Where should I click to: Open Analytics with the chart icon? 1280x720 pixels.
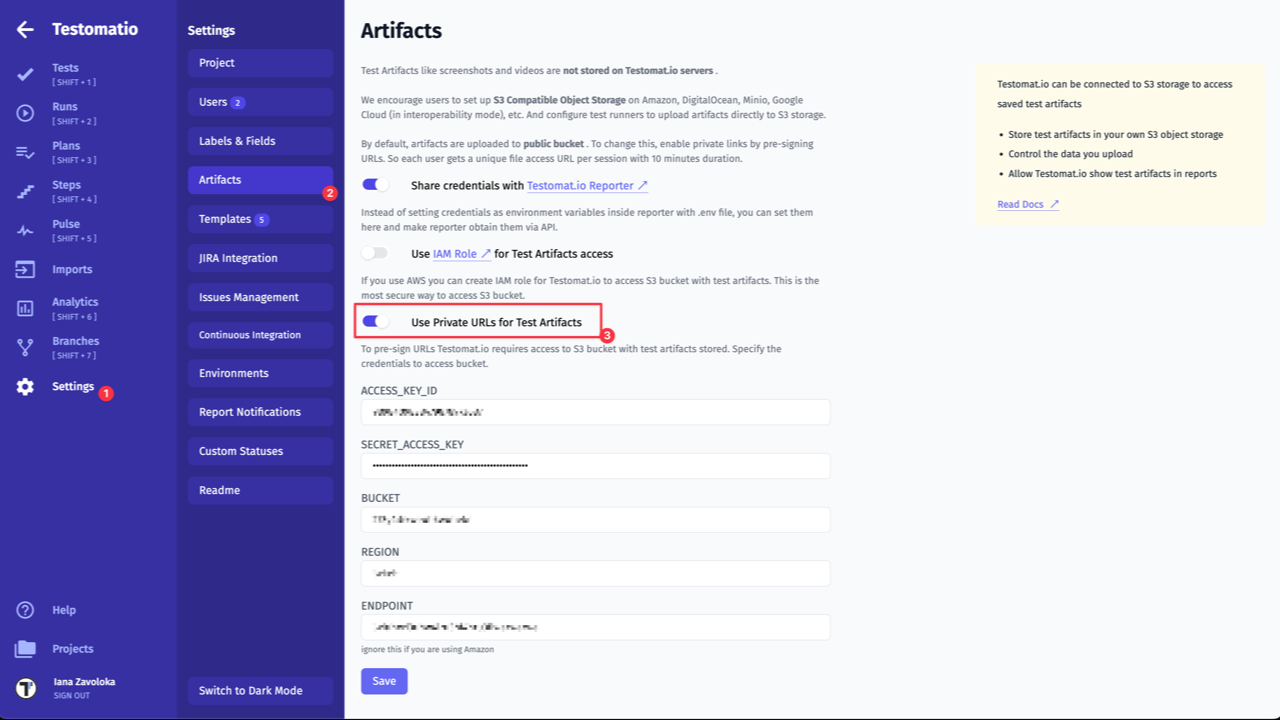pyautogui.click(x=25, y=308)
